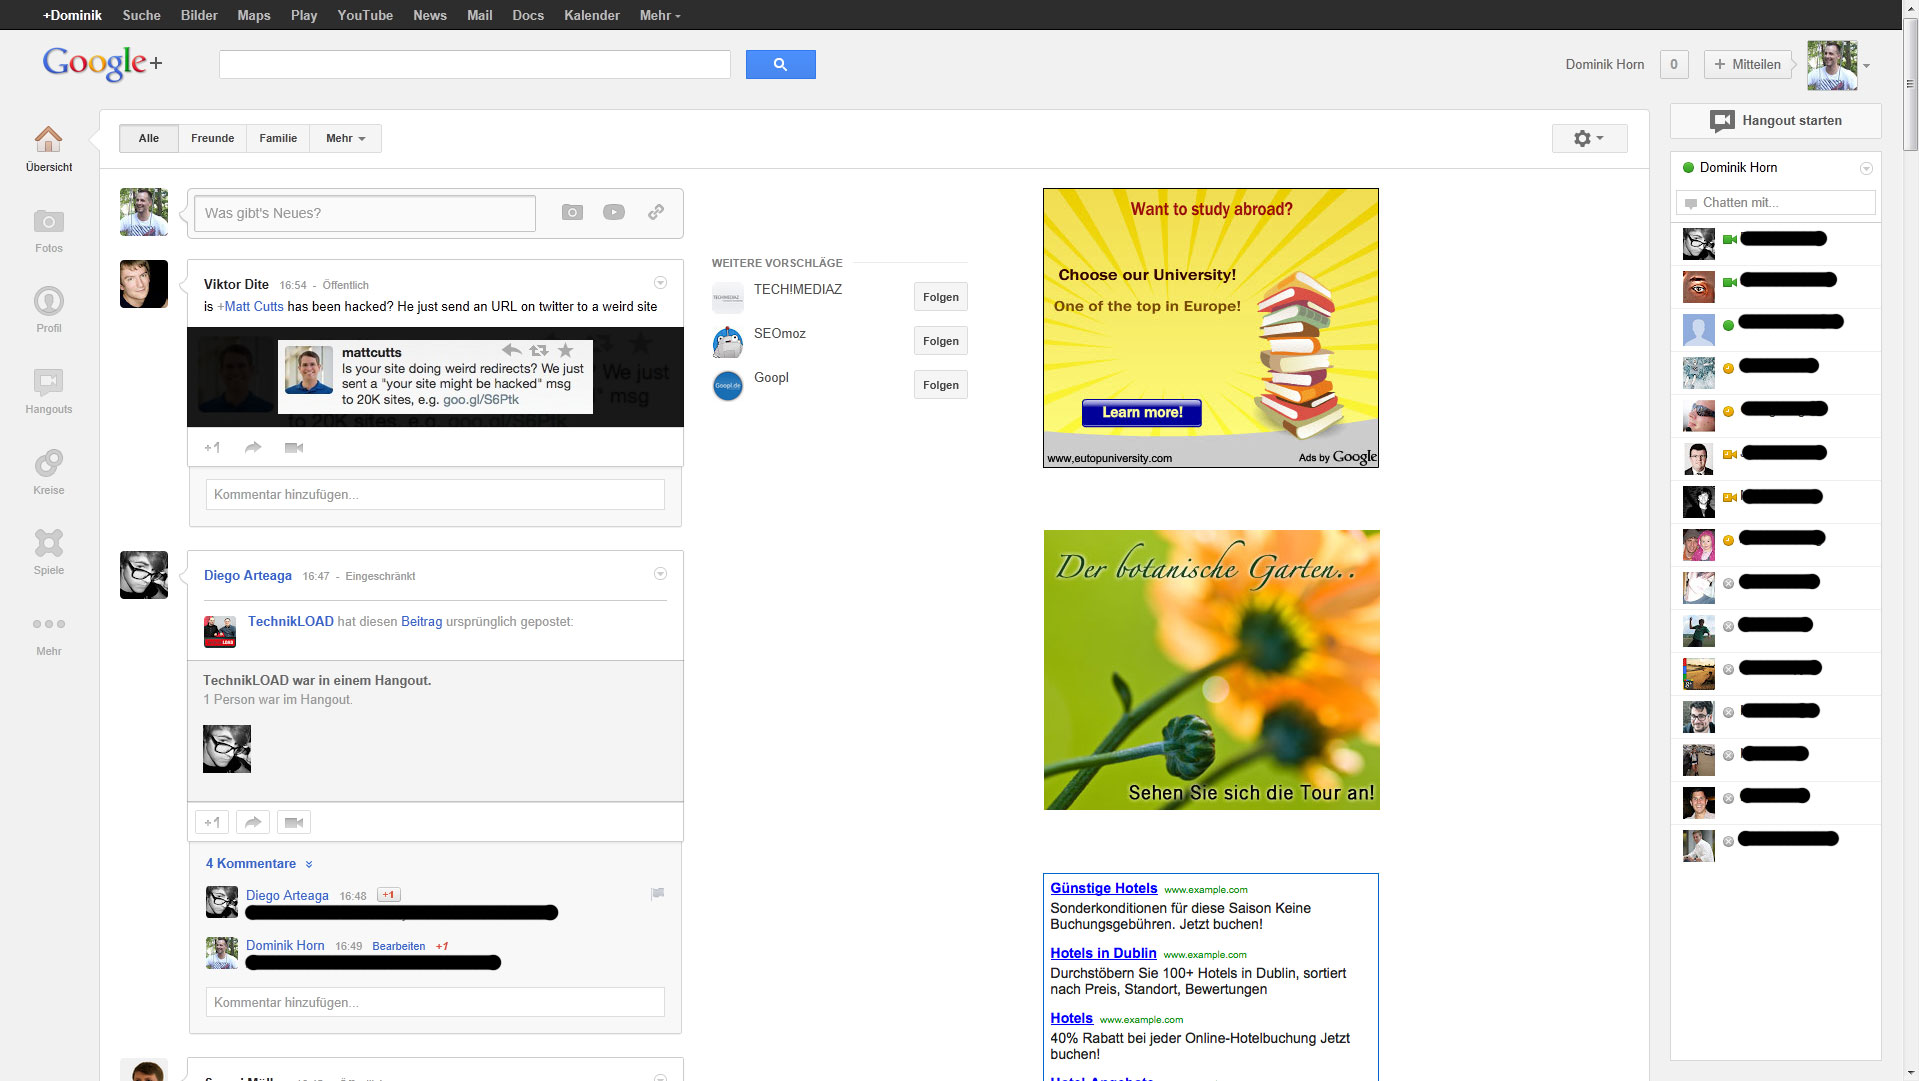Select the Familie stream tab
The height and width of the screenshot is (1081, 1919).
[278, 138]
